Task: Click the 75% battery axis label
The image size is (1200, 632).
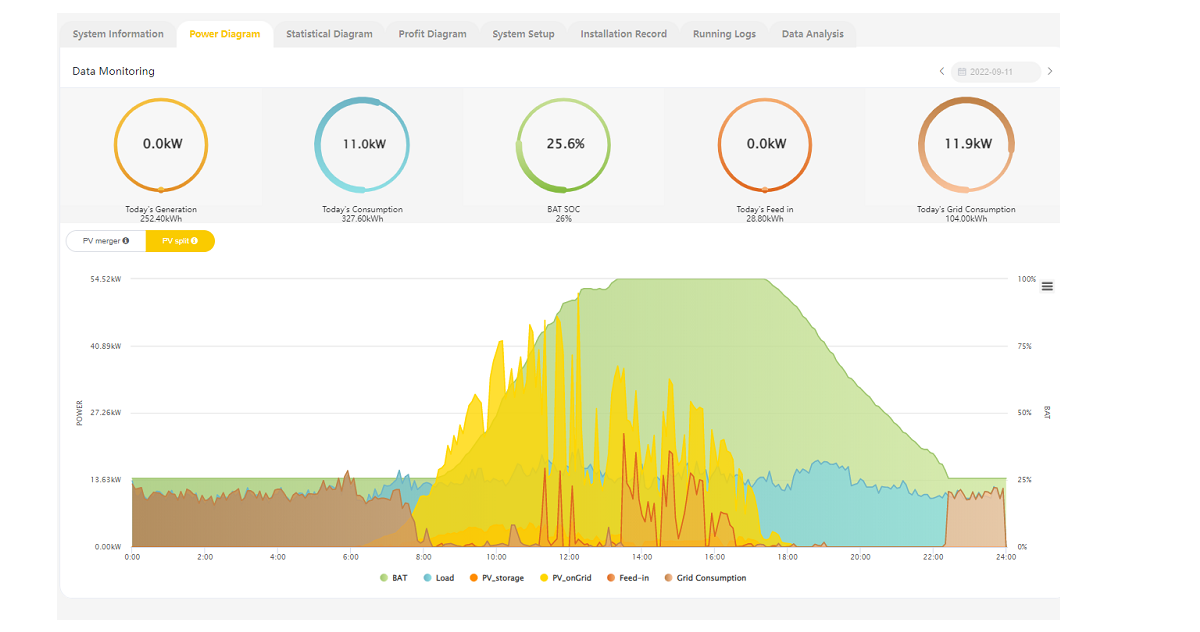Action: coord(1025,346)
